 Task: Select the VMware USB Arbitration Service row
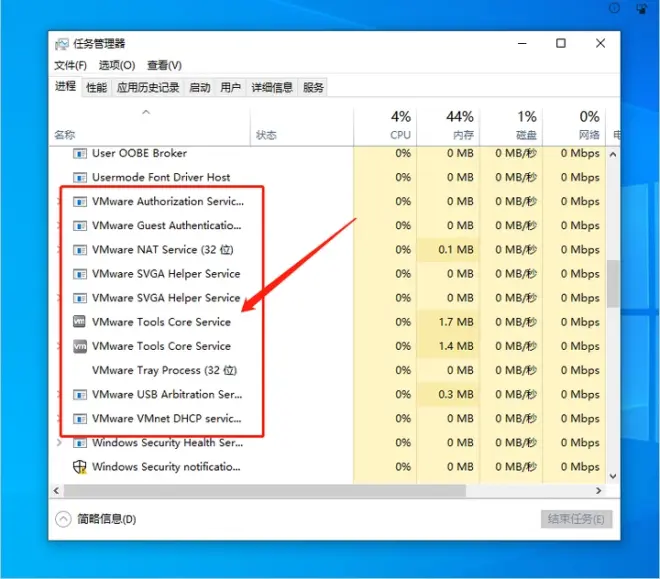(327, 394)
